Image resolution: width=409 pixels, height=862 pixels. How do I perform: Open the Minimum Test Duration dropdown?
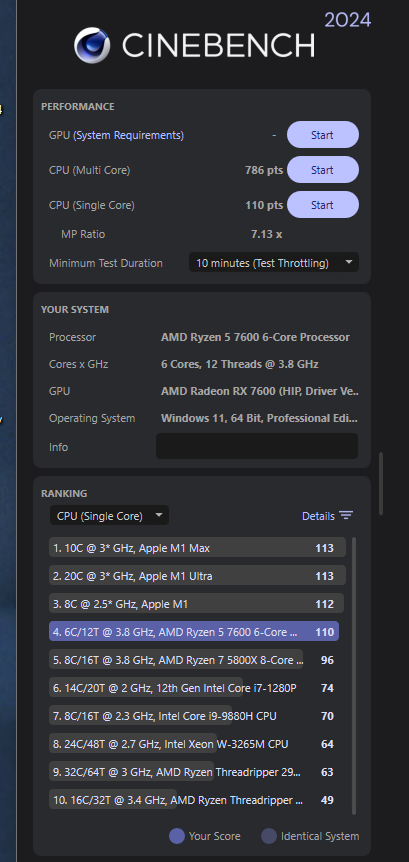[x=274, y=263]
